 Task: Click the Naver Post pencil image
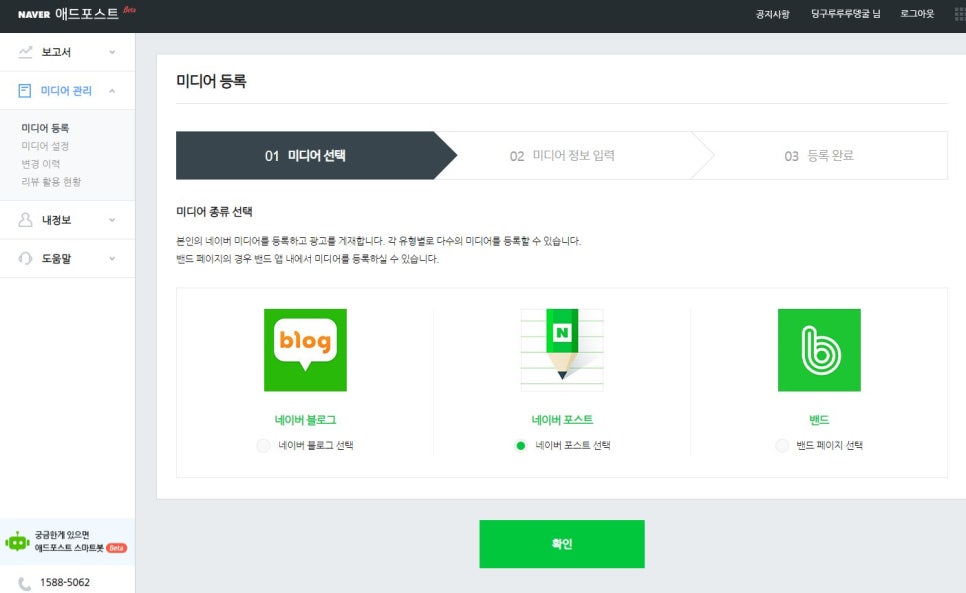562,350
